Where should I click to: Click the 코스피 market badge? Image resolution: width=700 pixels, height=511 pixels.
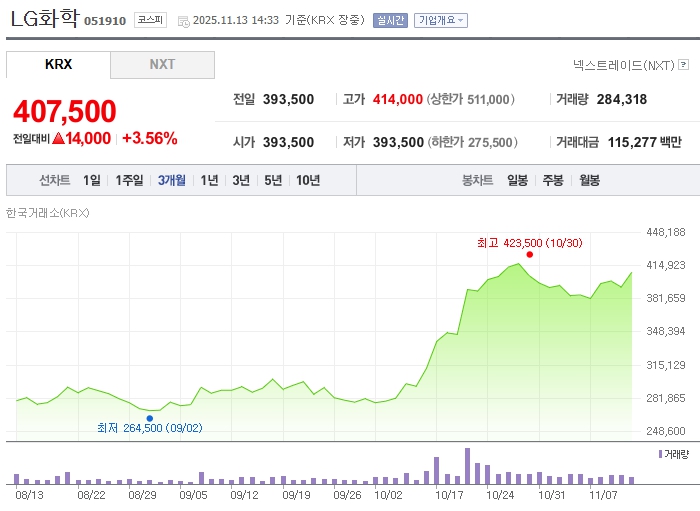[x=150, y=20]
